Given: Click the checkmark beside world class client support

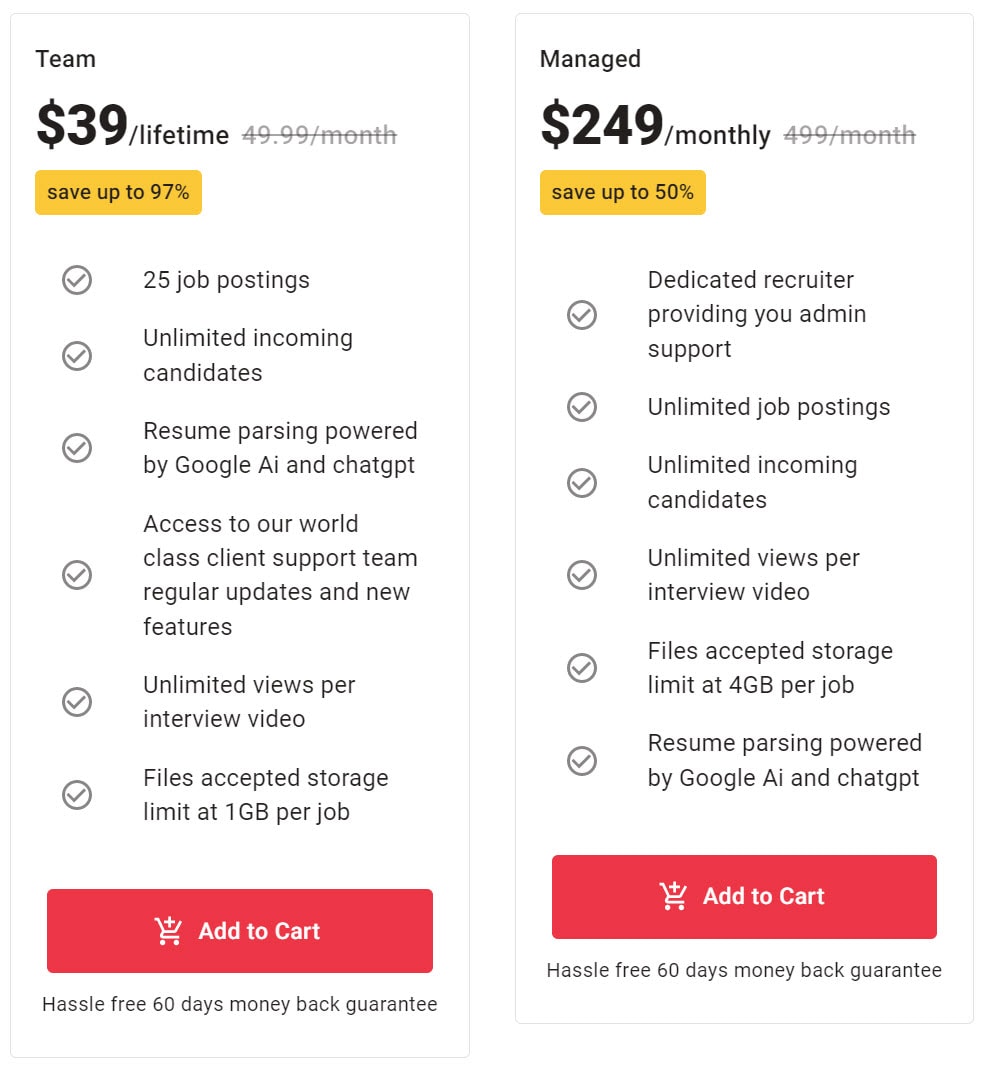Looking at the screenshot, I should 77,575.
